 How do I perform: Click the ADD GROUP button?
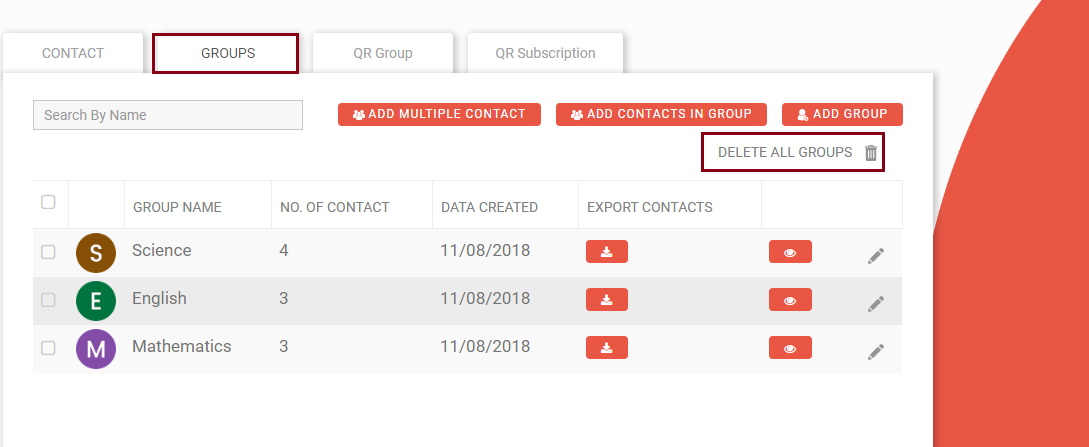coord(842,115)
